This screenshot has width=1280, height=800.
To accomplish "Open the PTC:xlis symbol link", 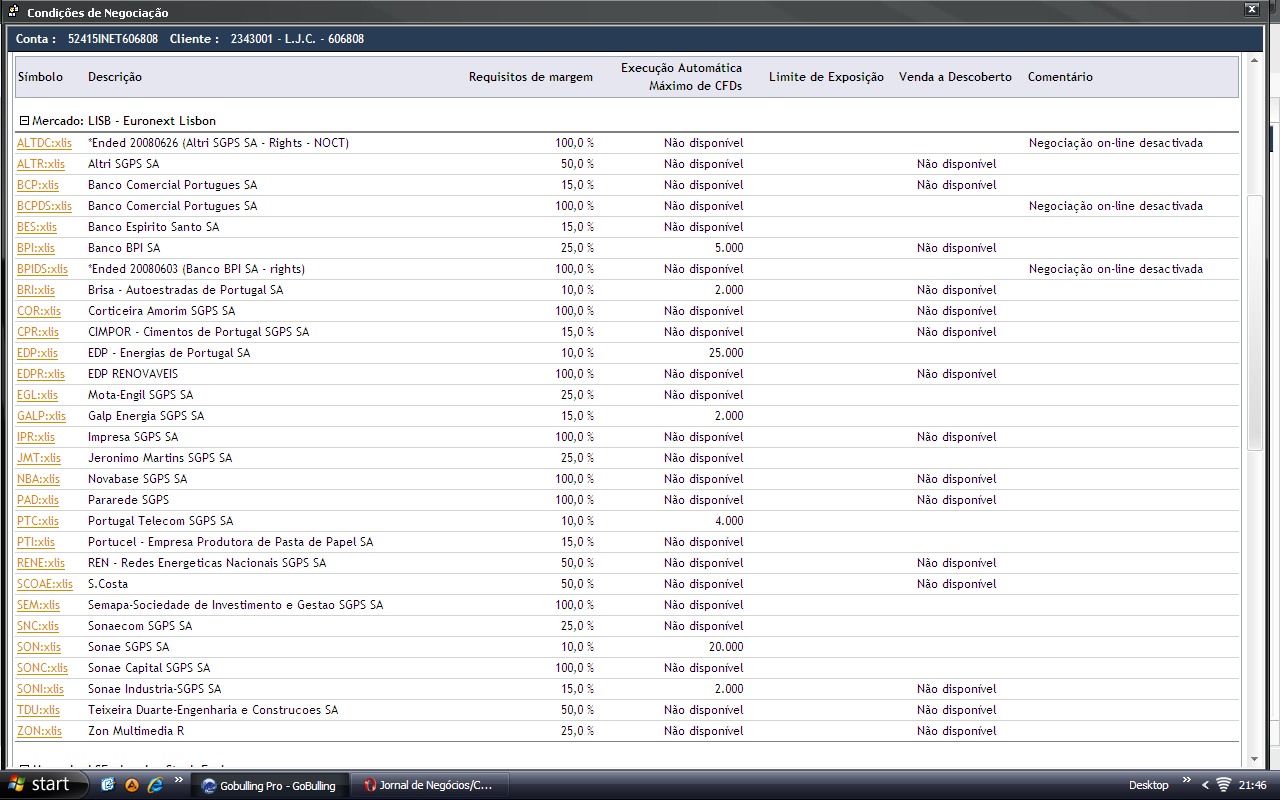I will (38, 521).
